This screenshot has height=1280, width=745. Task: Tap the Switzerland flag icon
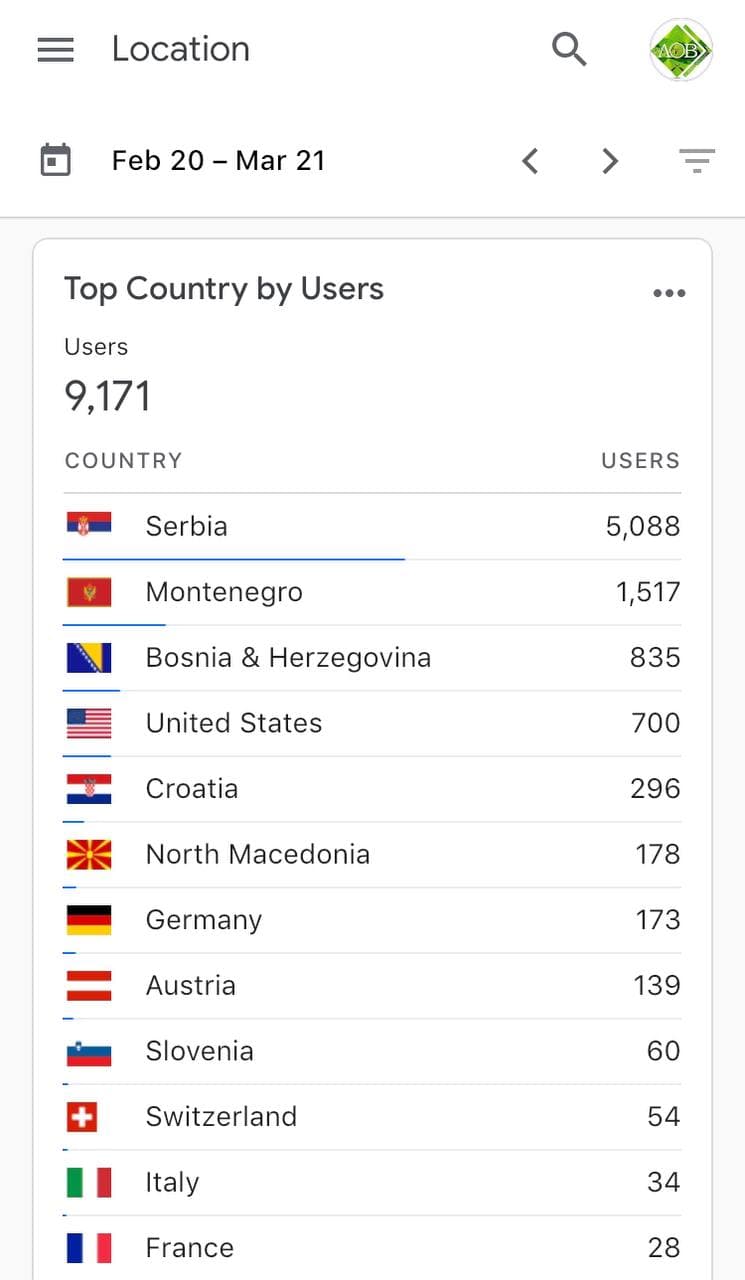82,1116
